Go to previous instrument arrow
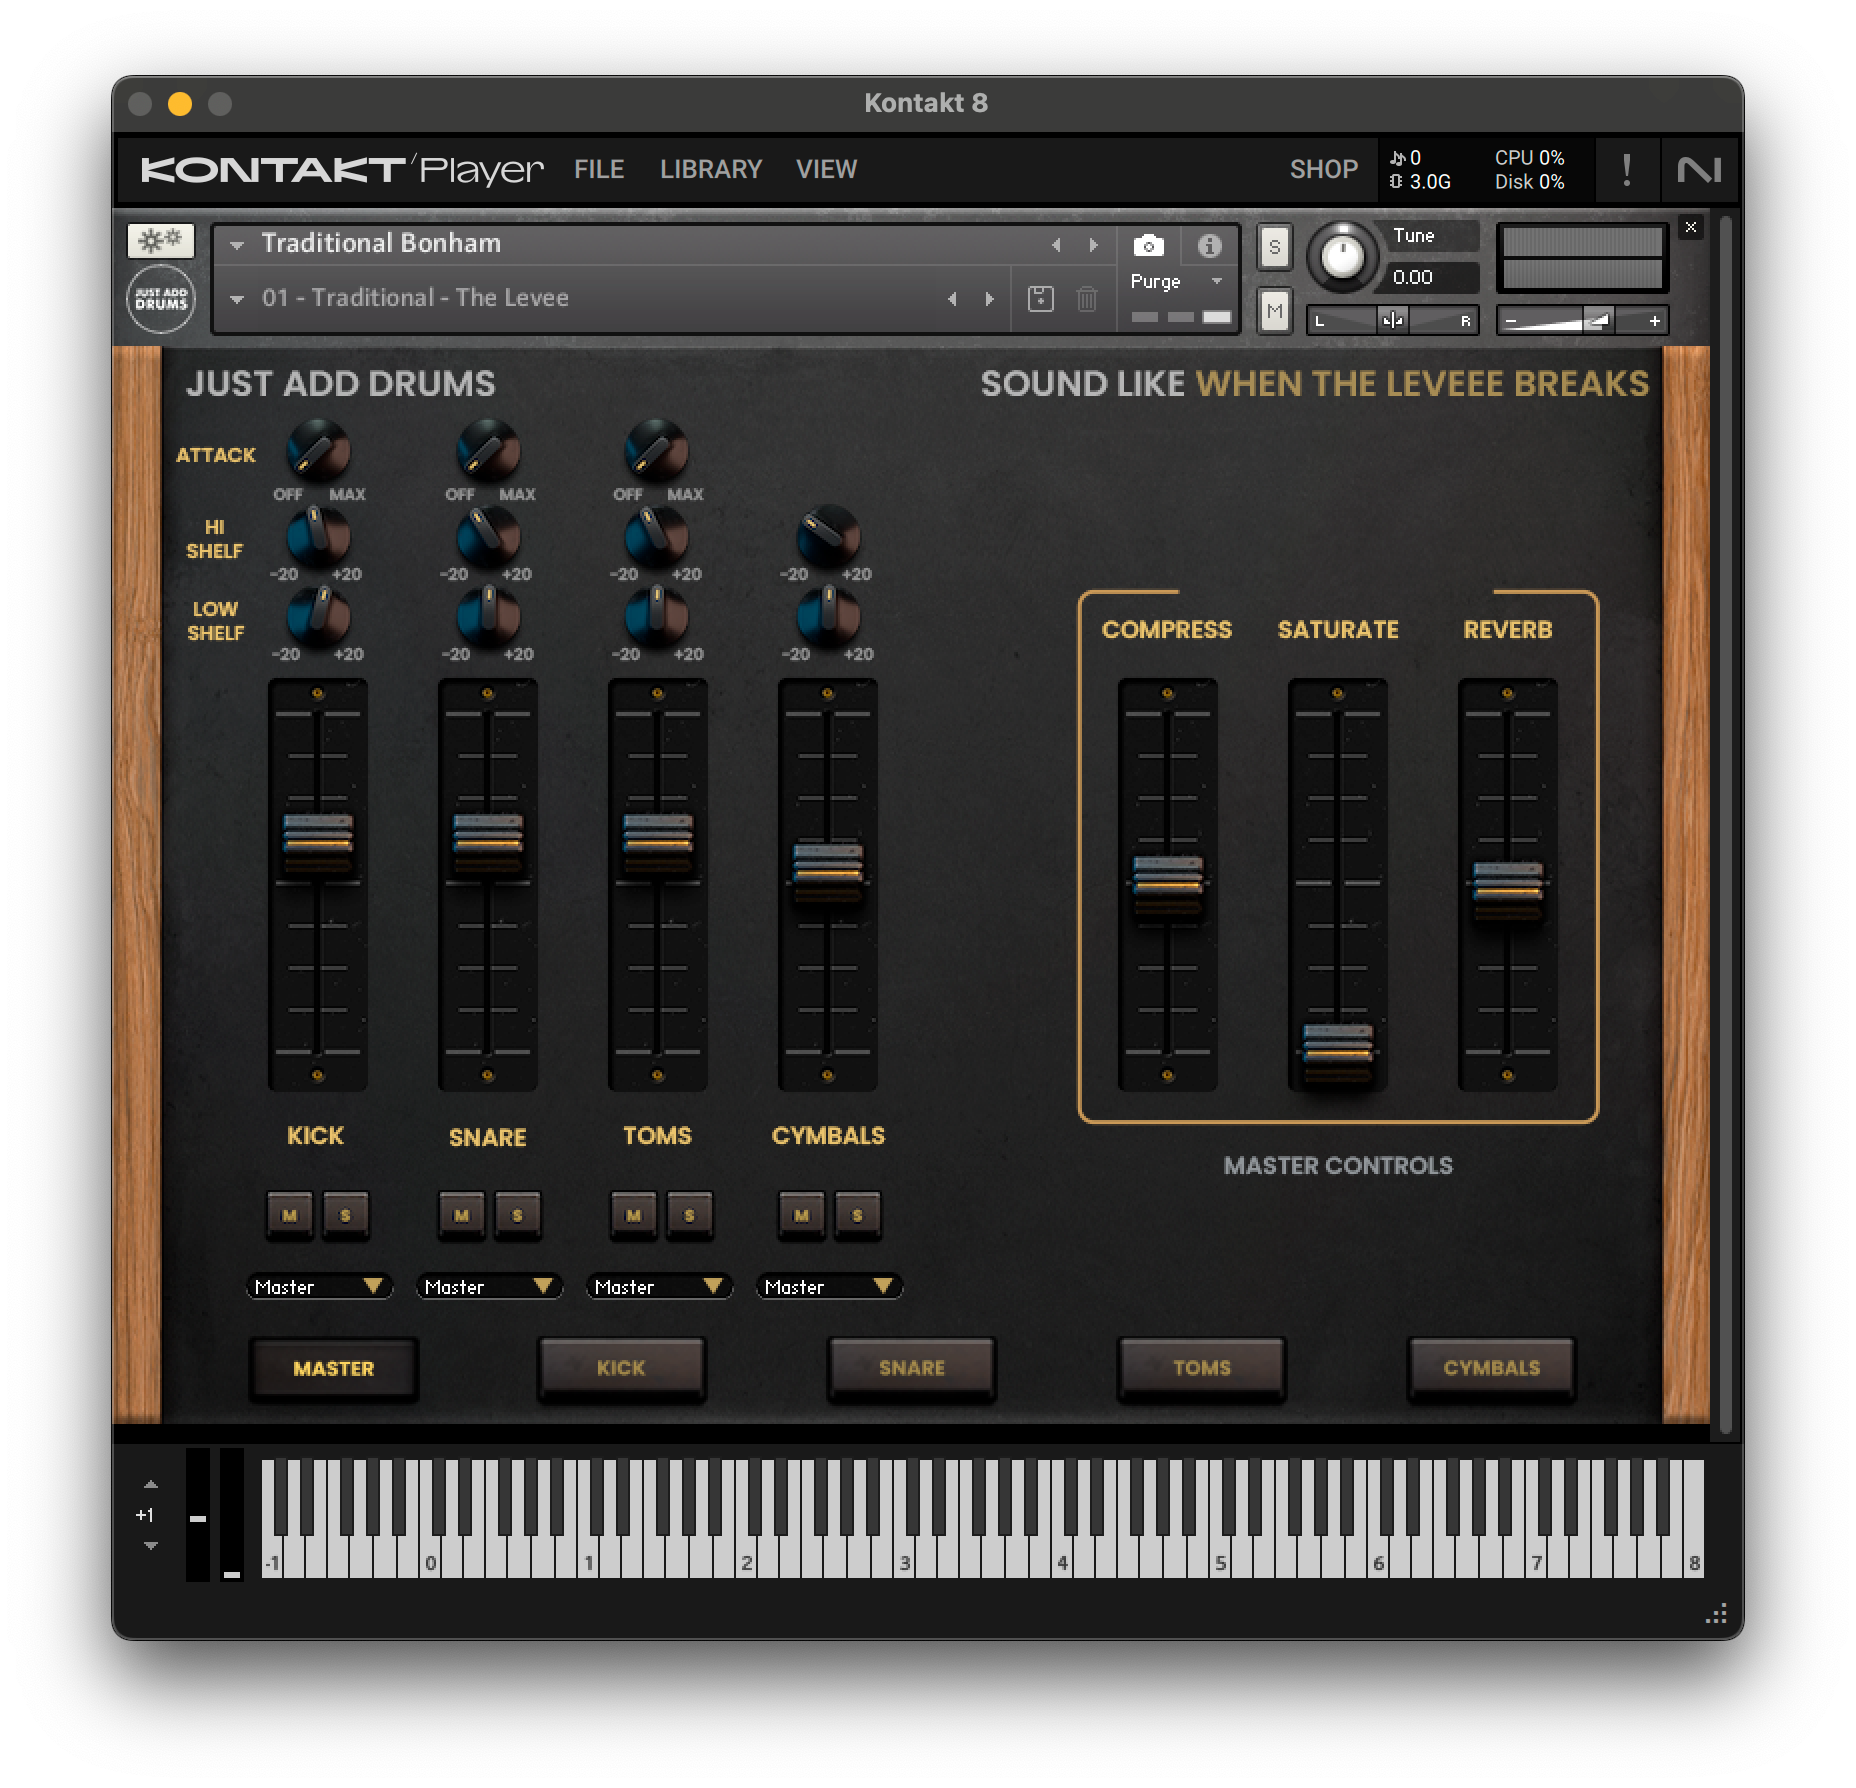The image size is (1856, 1788). pyautogui.click(x=1056, y=245)
